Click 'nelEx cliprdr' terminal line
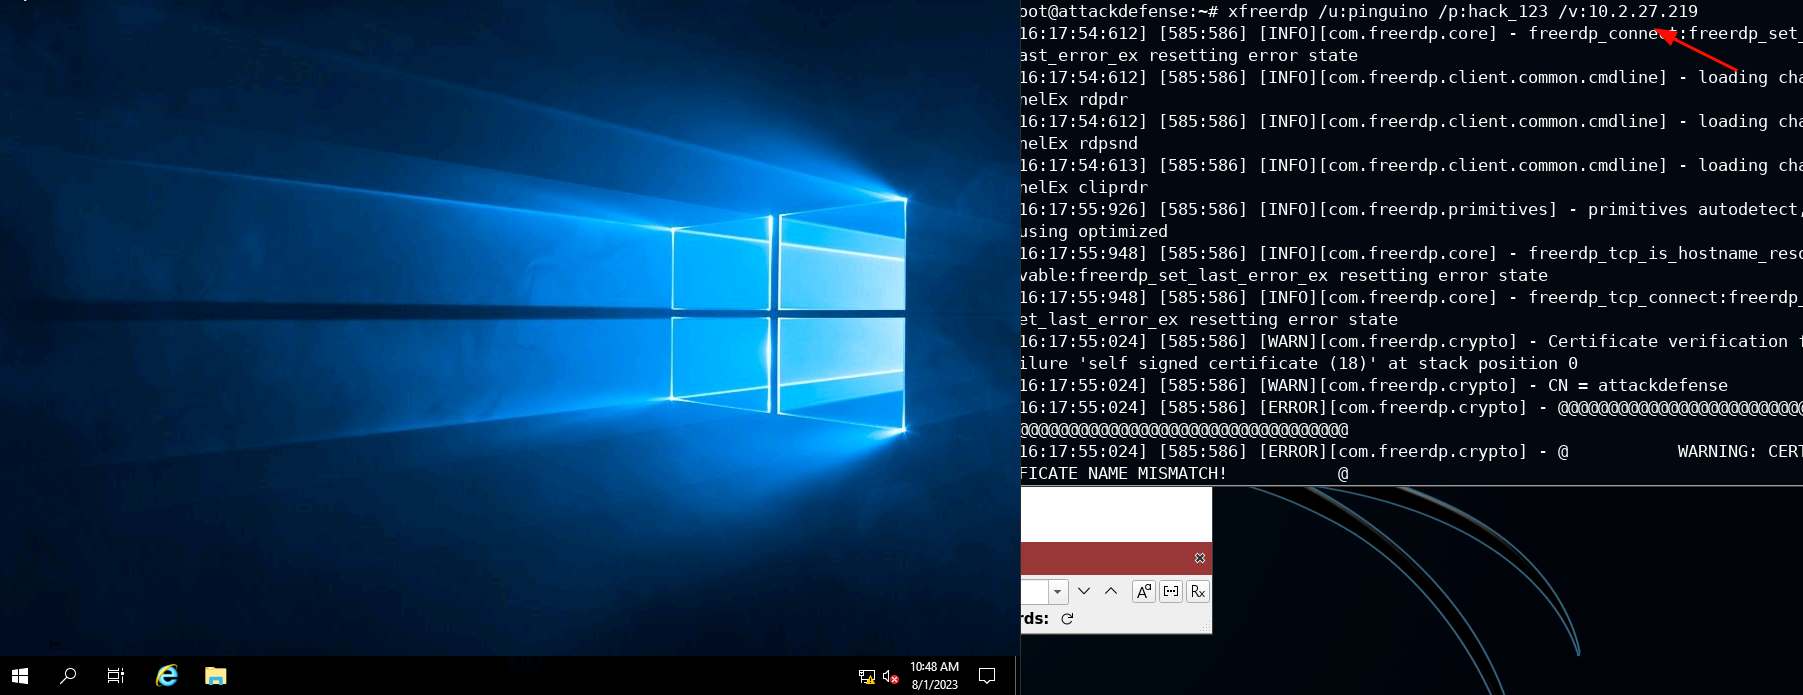Viewport: 1803px width, 695px height. pyautogui.click(x=1084, y=187)
